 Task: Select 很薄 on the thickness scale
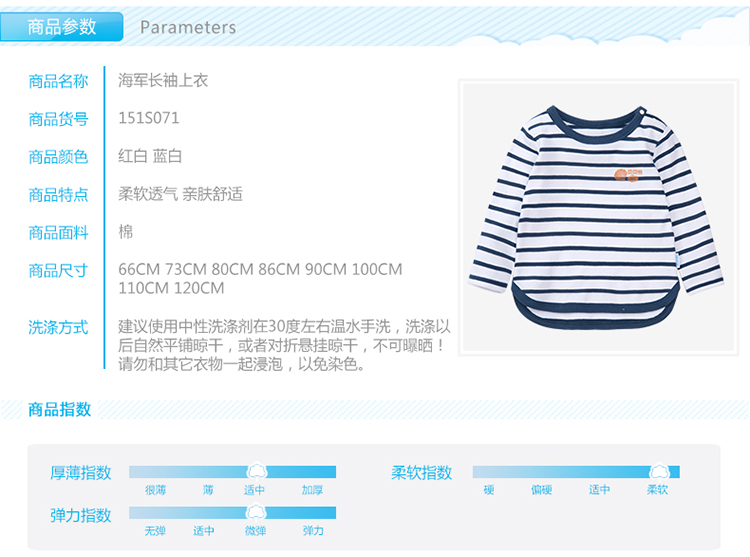[x=155, y=490]
